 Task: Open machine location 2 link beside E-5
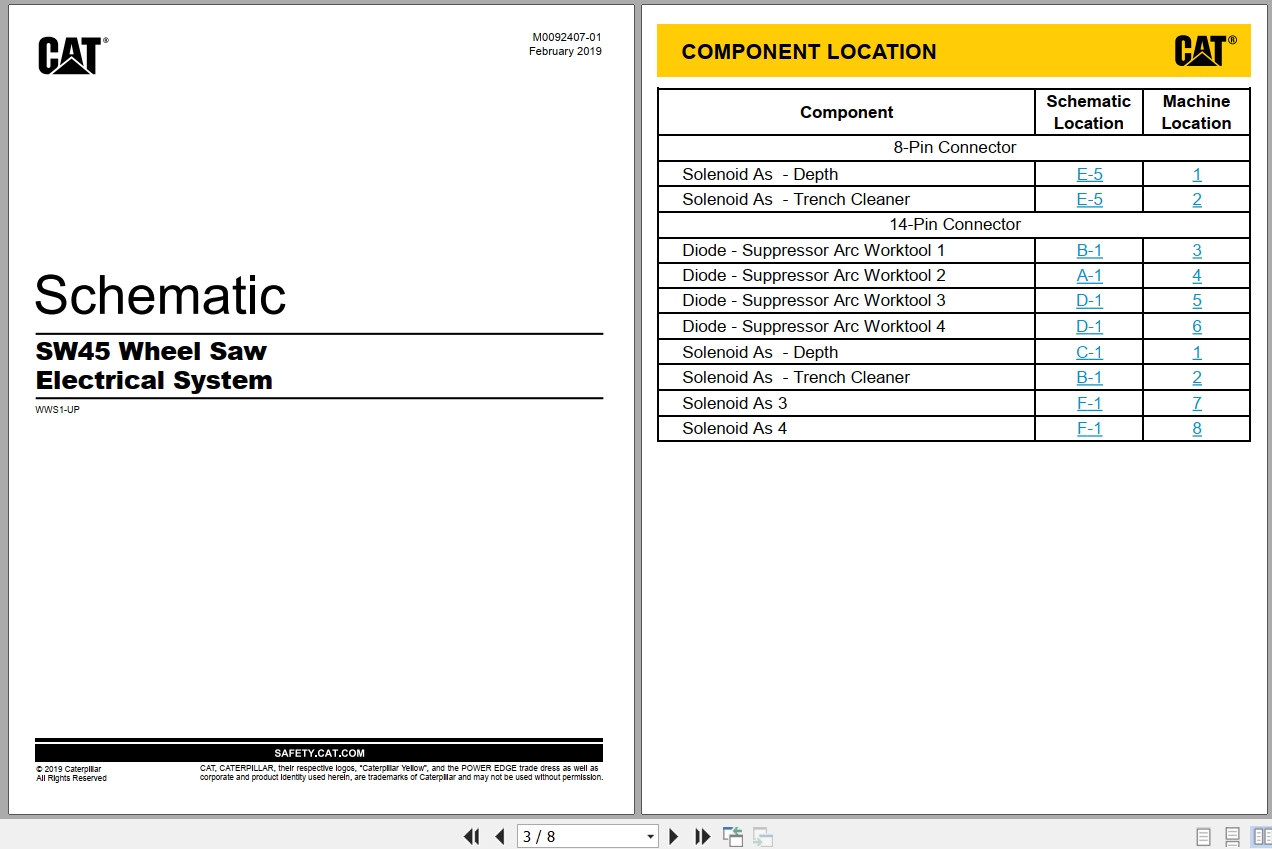pyautogui.click(x=1197, y=199)
